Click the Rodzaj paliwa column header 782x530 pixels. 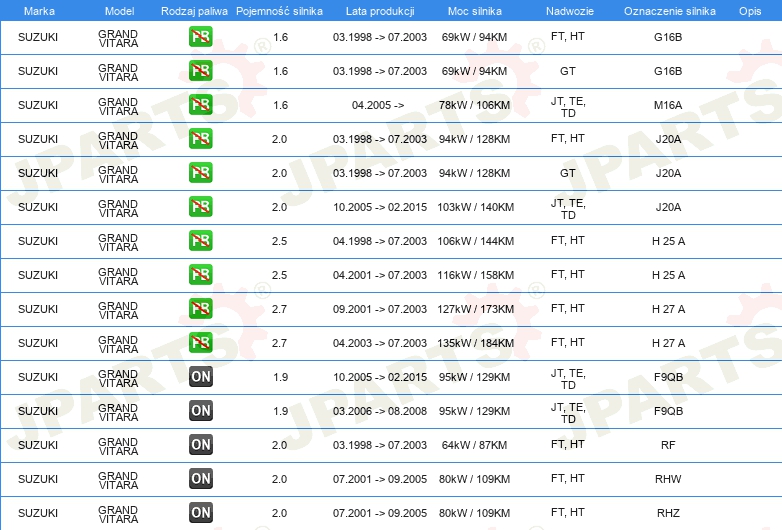pyautogui.click(x=194, y=11)
